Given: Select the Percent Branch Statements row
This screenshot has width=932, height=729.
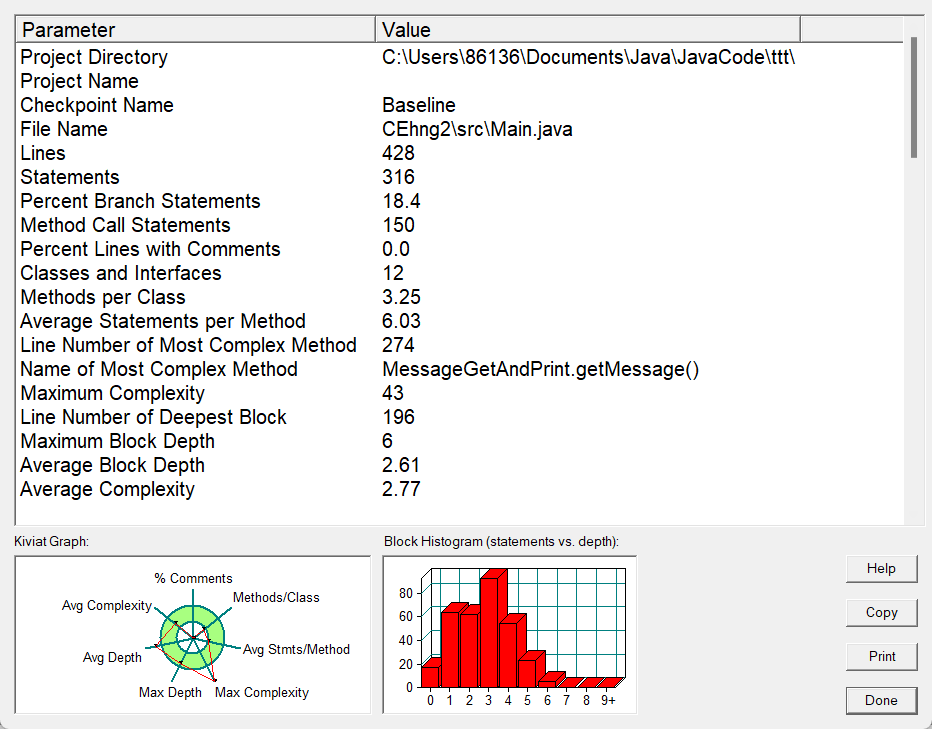Looking at the screenshot, I should (x=140, y=201).
